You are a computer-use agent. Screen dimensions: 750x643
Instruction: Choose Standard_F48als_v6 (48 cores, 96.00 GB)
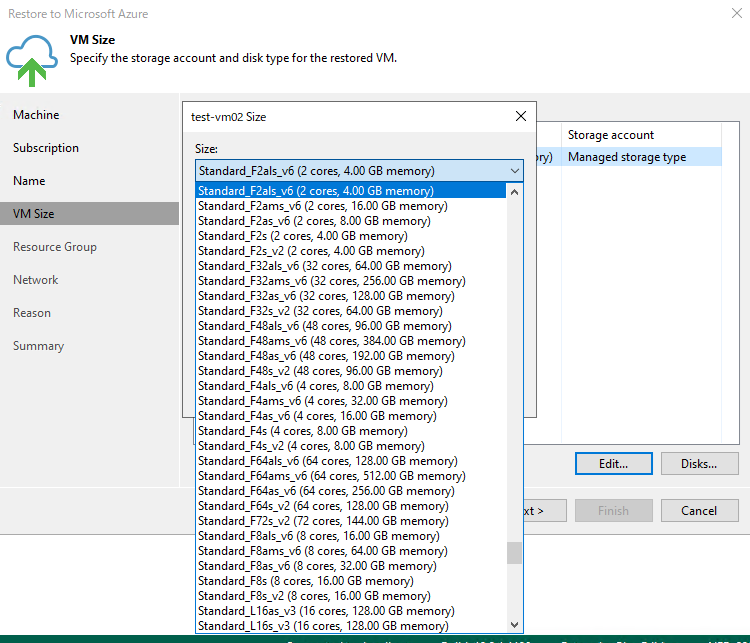tap(351, 326)
